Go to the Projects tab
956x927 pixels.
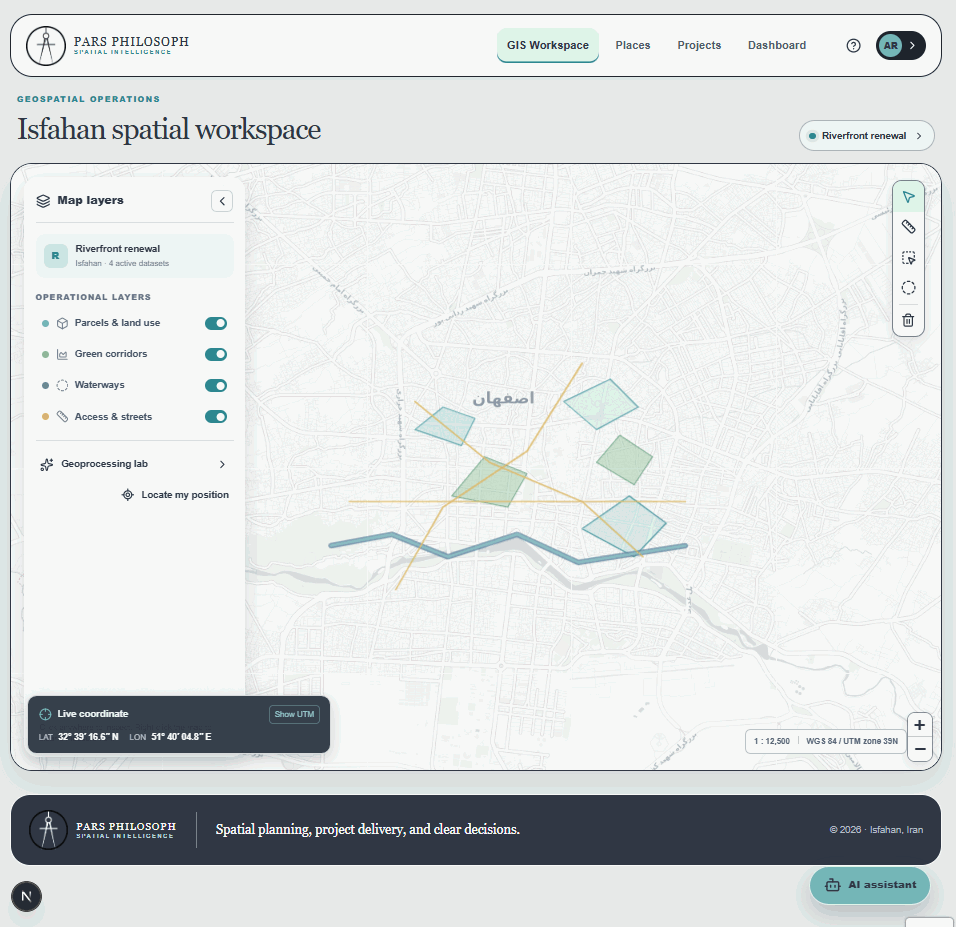[699, 45]
